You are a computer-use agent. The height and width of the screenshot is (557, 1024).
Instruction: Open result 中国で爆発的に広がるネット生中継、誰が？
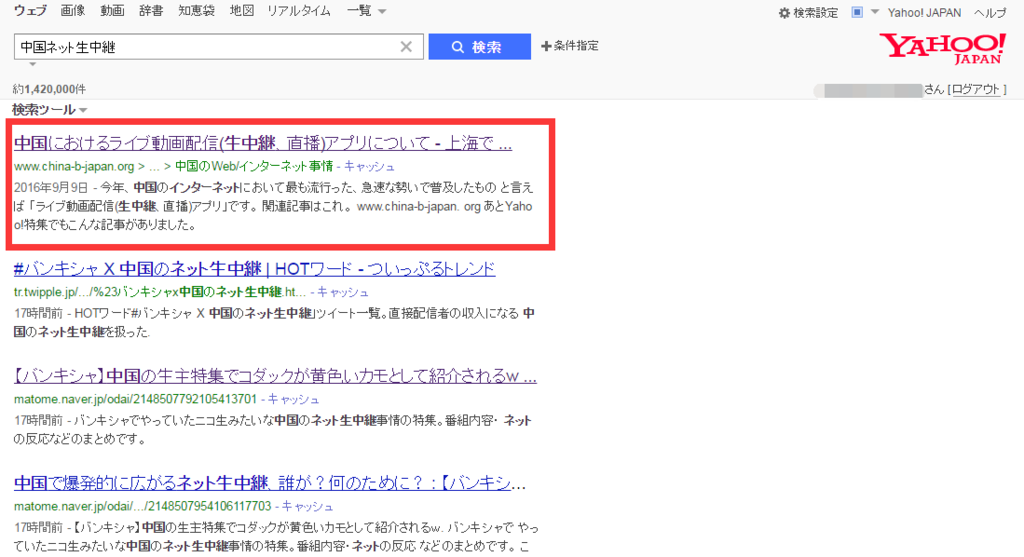pos(270,483)
